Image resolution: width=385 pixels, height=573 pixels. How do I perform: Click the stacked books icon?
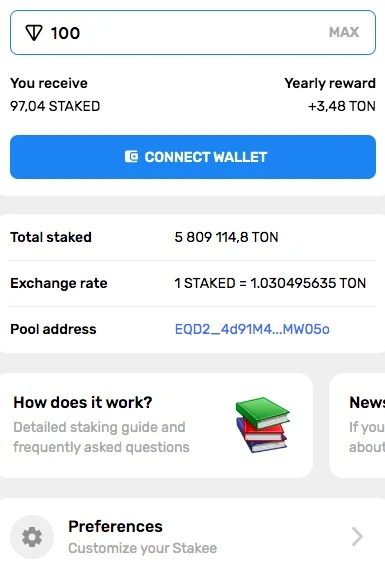pyautogui.click(x=262, y=425)
